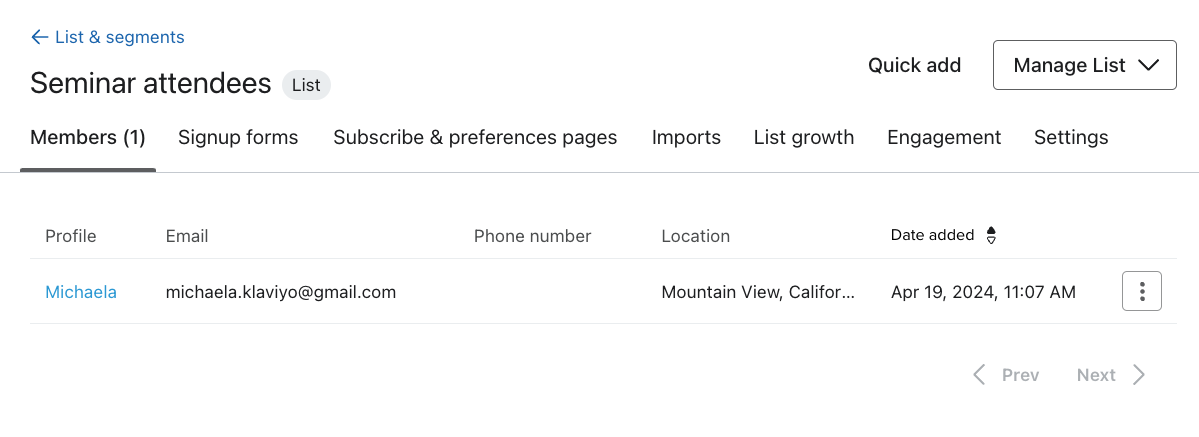Click the Date added sort arrows
The height and width of the screenshot is (437, 1199).
click(x=991, y=236)
